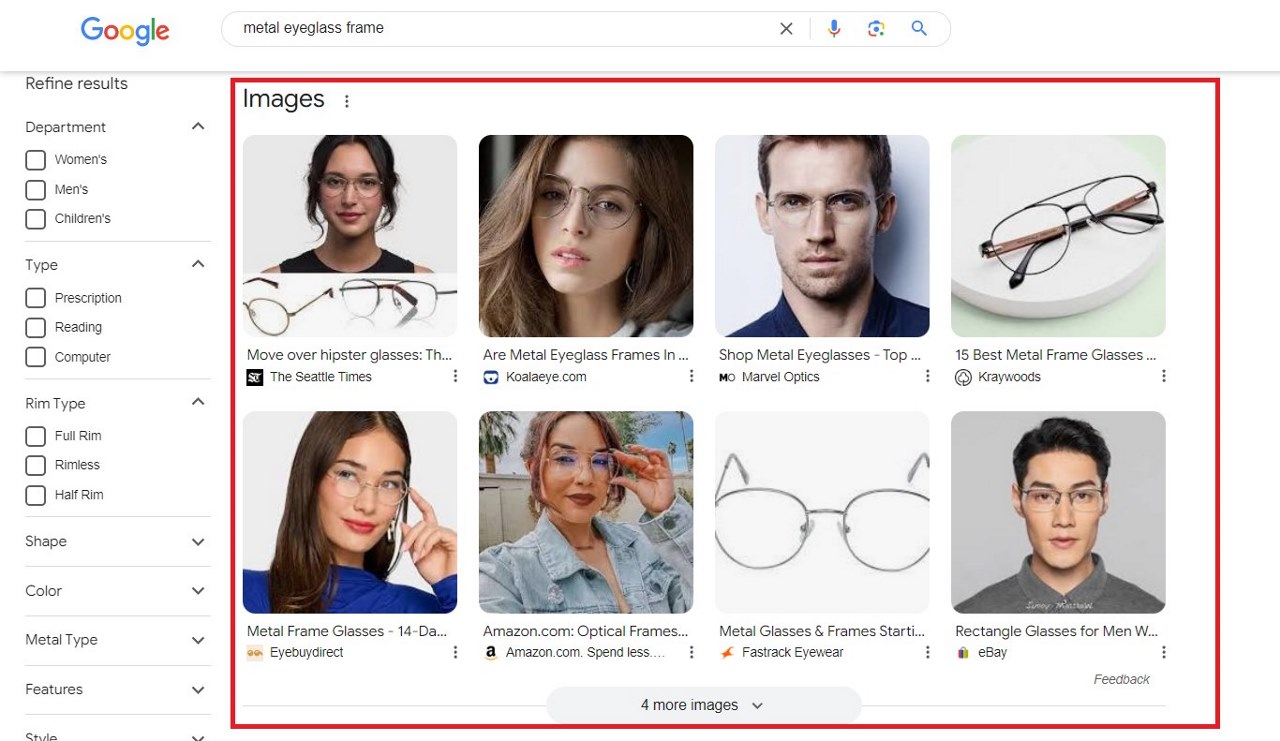This screenshot has height=741, width=1280.
Task: Show 4 more images
Action: click(703, 705)
